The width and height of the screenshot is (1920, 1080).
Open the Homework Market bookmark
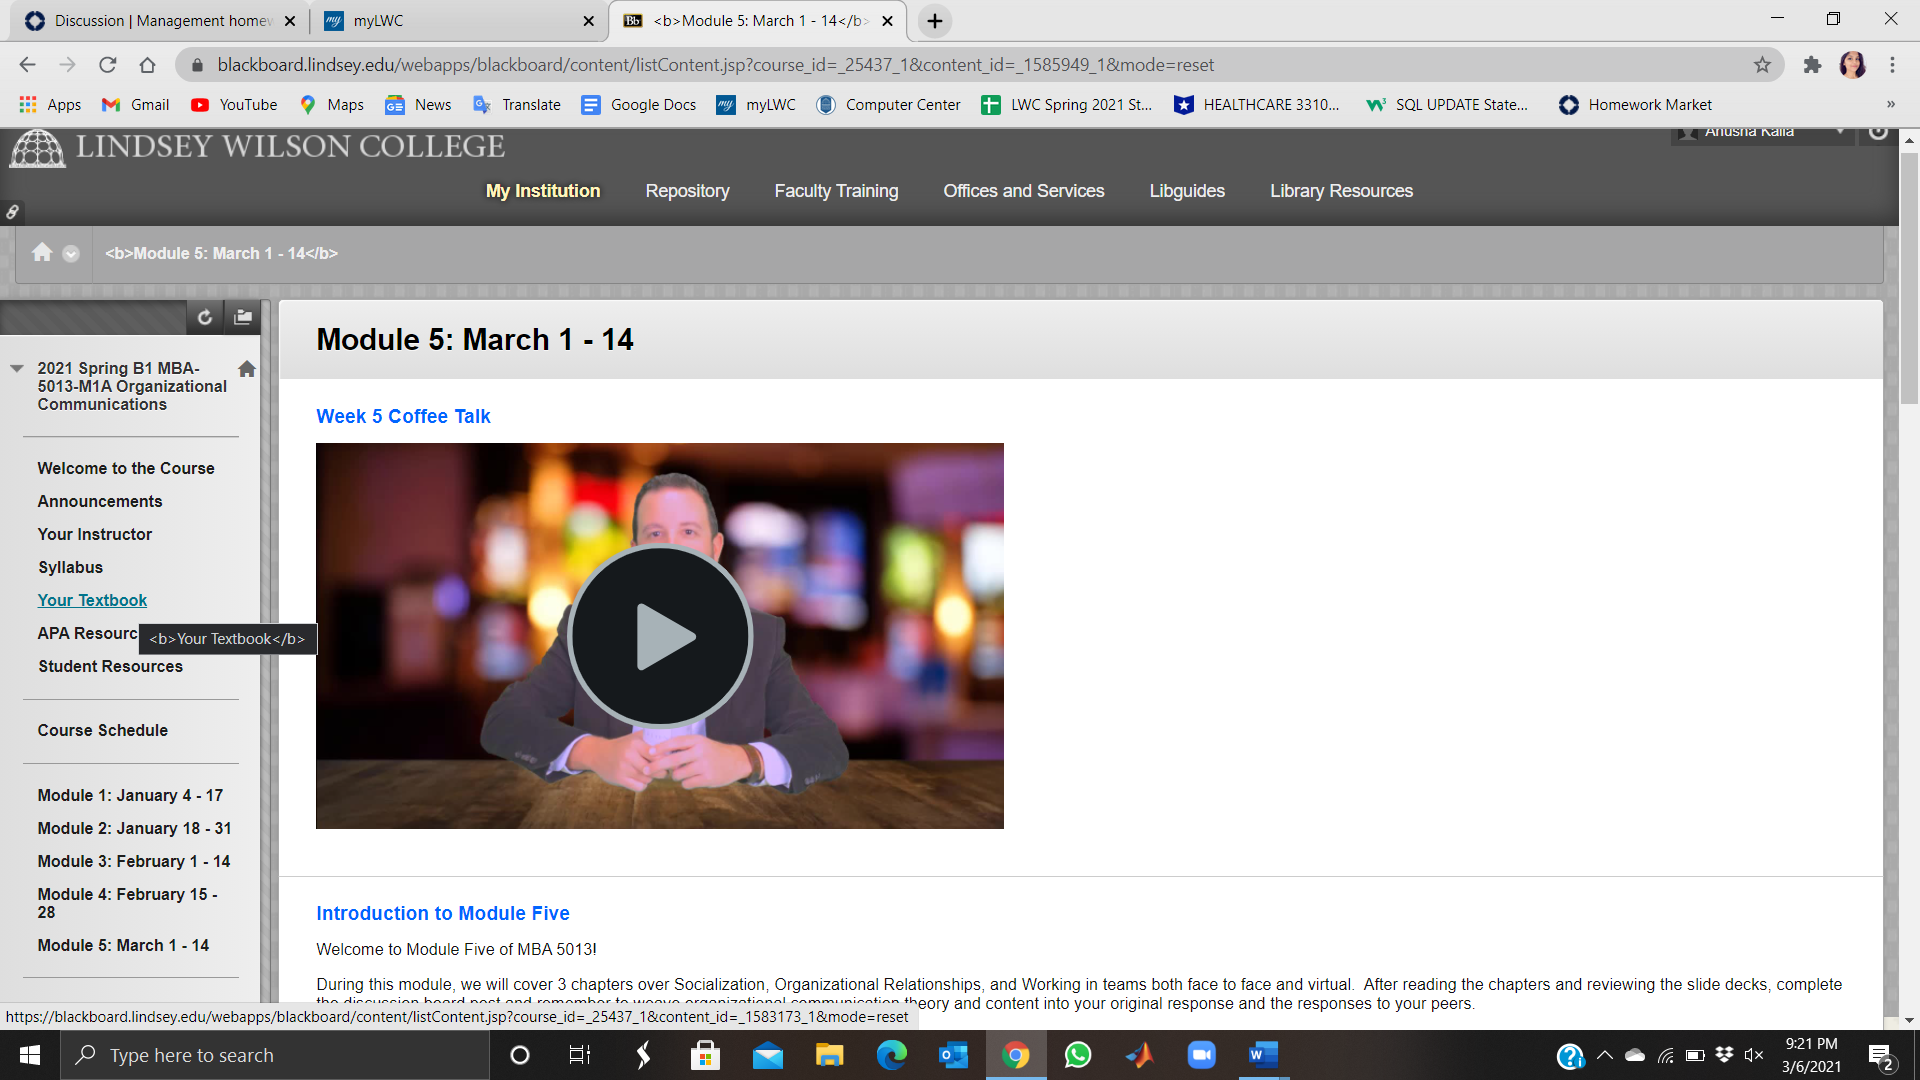coord(1635,105)
